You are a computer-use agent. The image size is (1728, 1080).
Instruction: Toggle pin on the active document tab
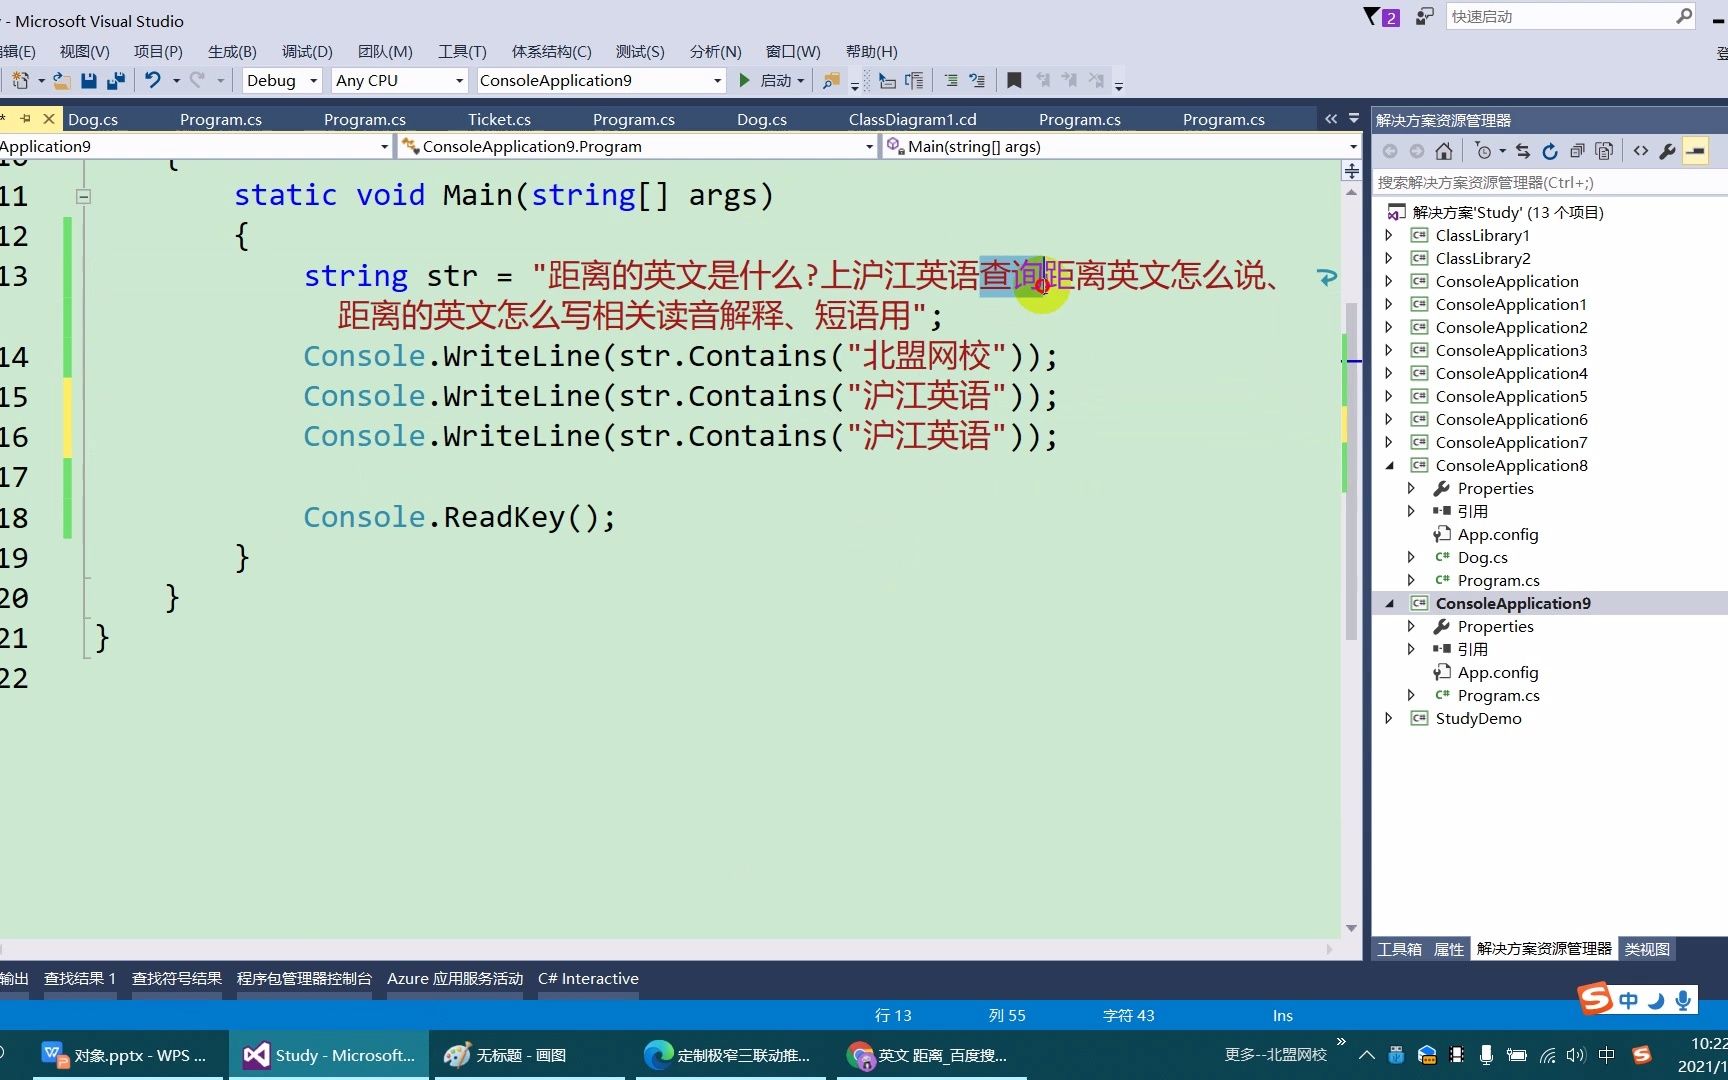(x=25, y=118)
